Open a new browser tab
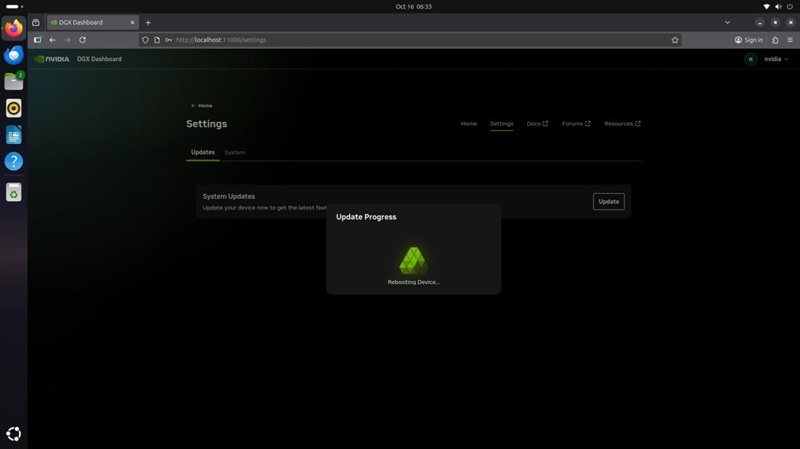Screen dimensions: 800x449 click(x=148, y=22)
